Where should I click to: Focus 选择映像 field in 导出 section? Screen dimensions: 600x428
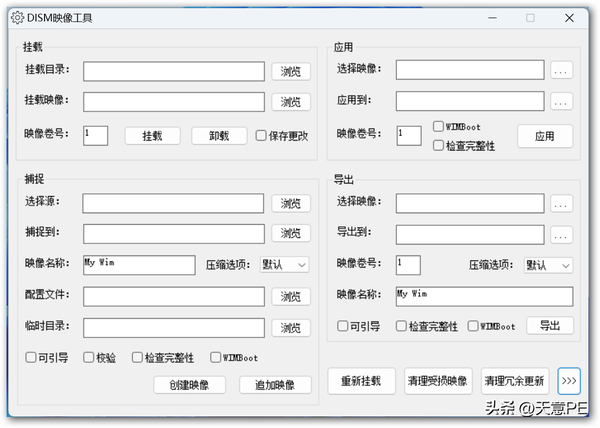(470, 203)
